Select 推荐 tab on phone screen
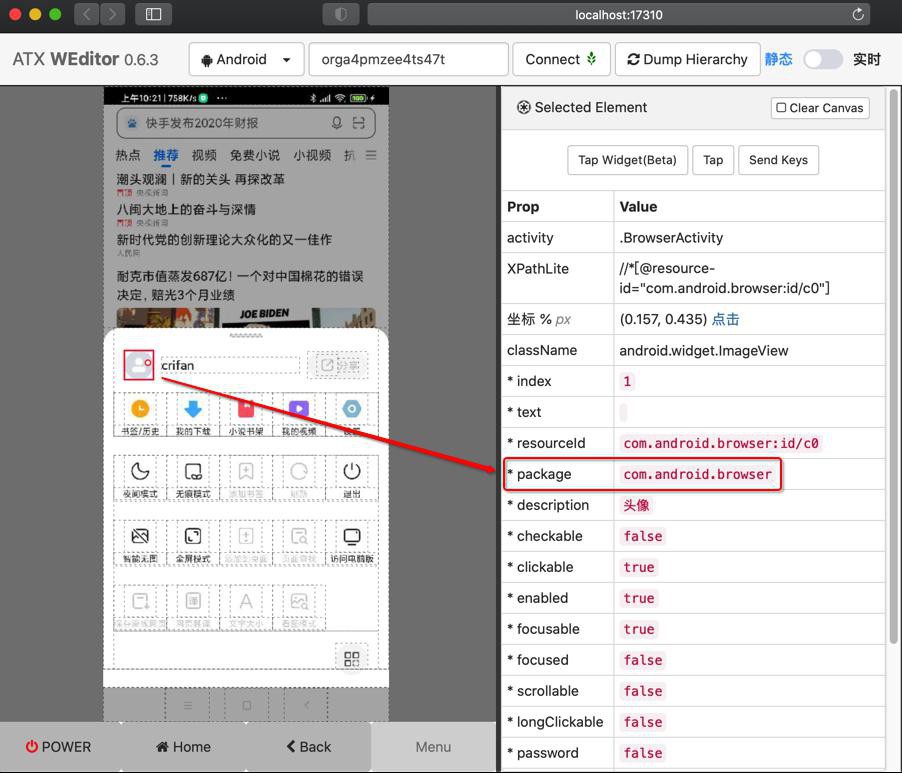 coord(166,155)
